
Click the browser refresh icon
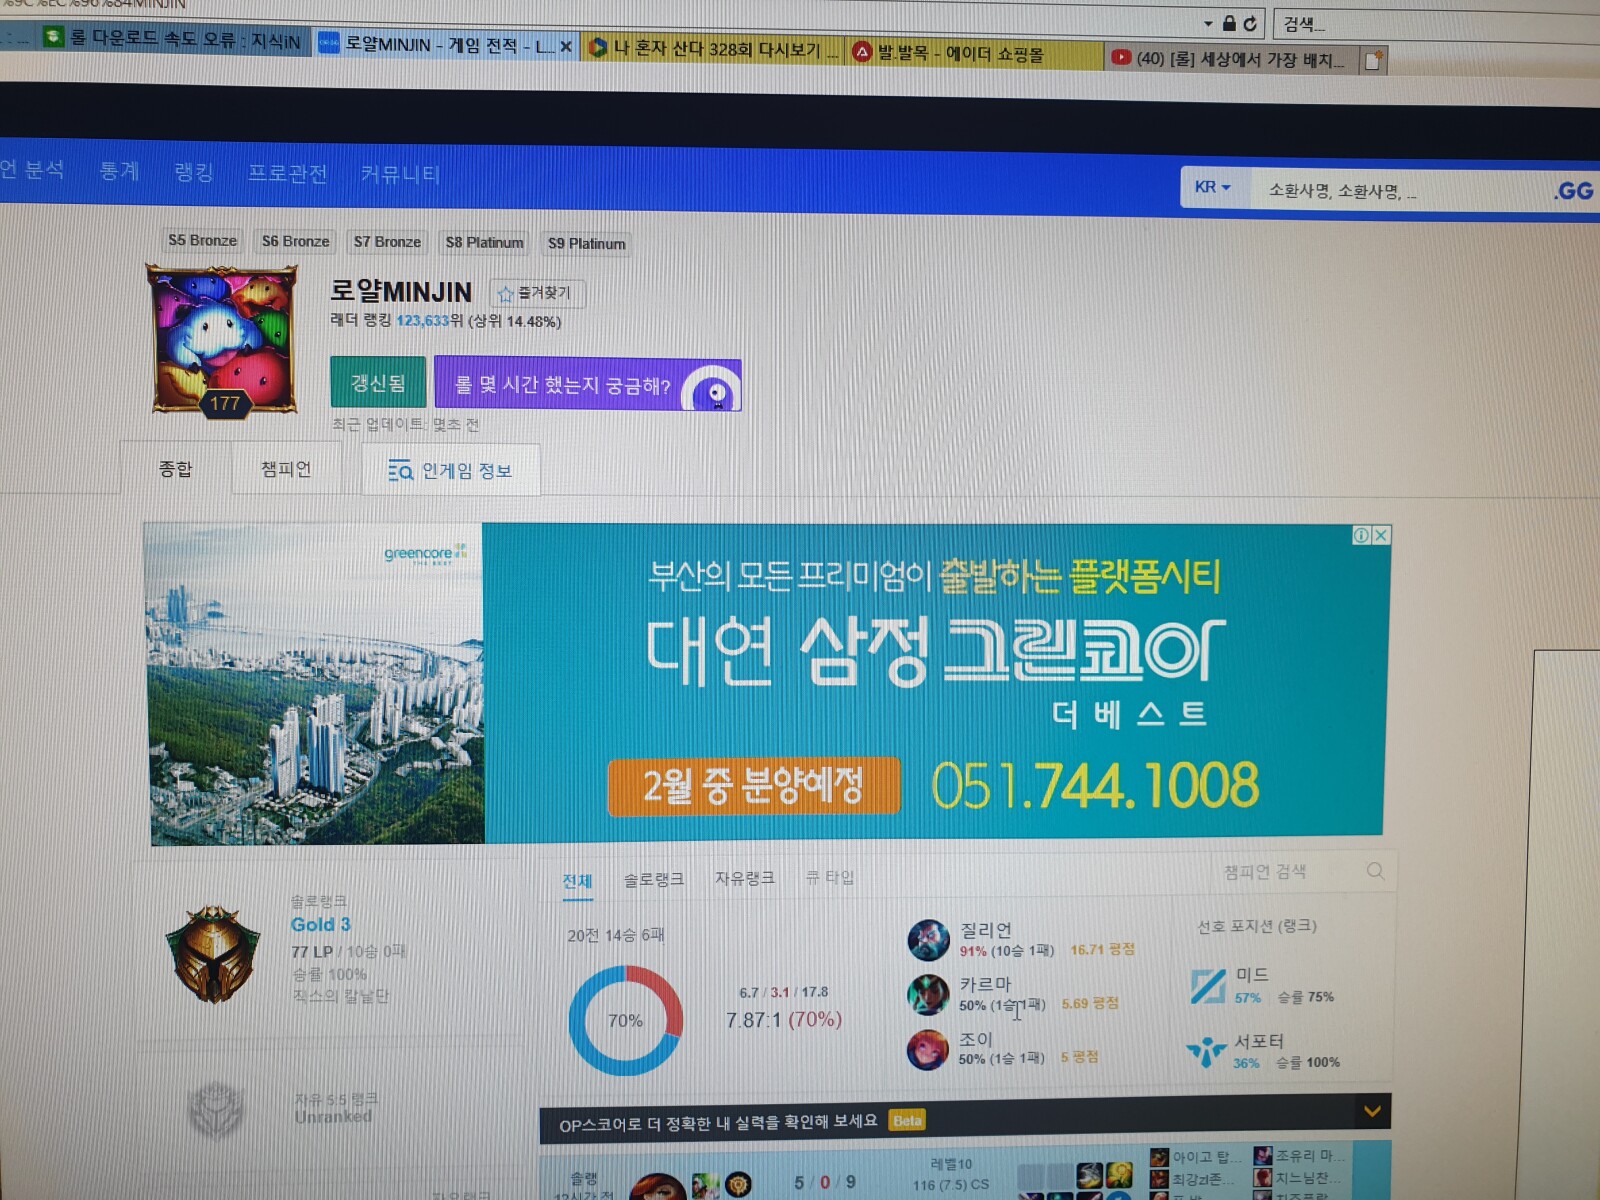click(x=1250, y=23)
